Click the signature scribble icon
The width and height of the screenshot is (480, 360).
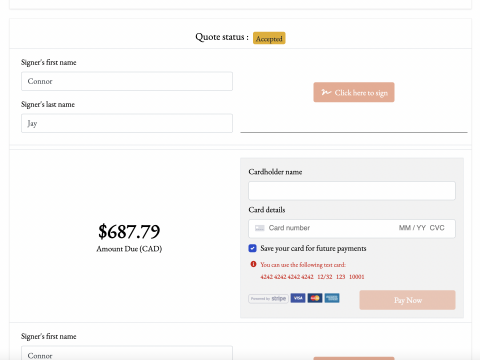(326, 92)
